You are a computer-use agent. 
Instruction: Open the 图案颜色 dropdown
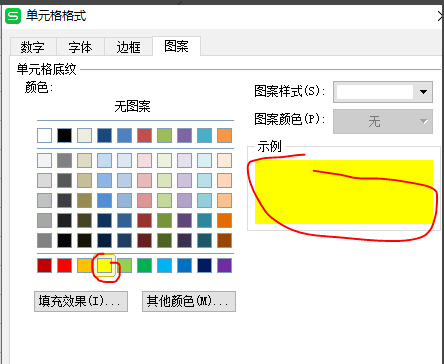click(383, 121)
